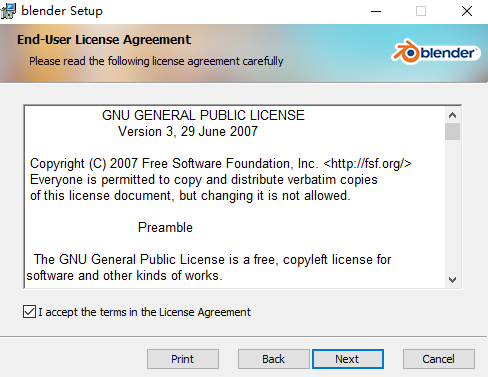
Task: Click the http://fsf.org/ text in license
Action: [x=368, y=163]
